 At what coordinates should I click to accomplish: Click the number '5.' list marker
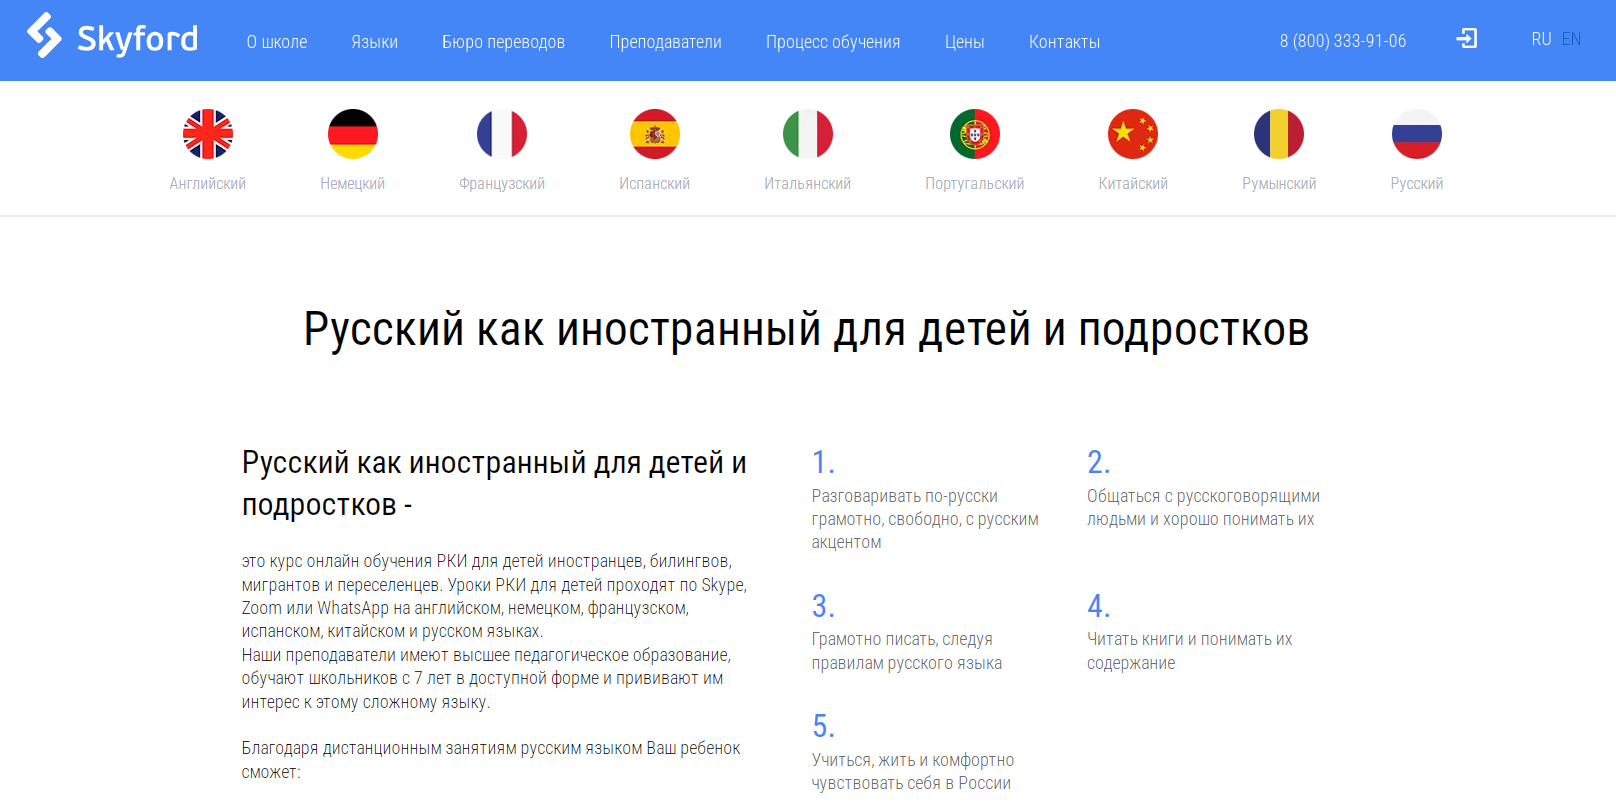[823, 726]
